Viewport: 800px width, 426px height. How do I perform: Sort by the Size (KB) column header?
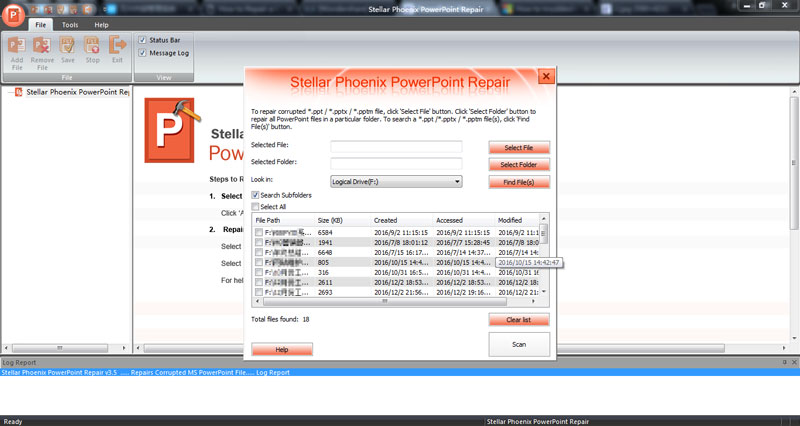click(x=343, y=220)
